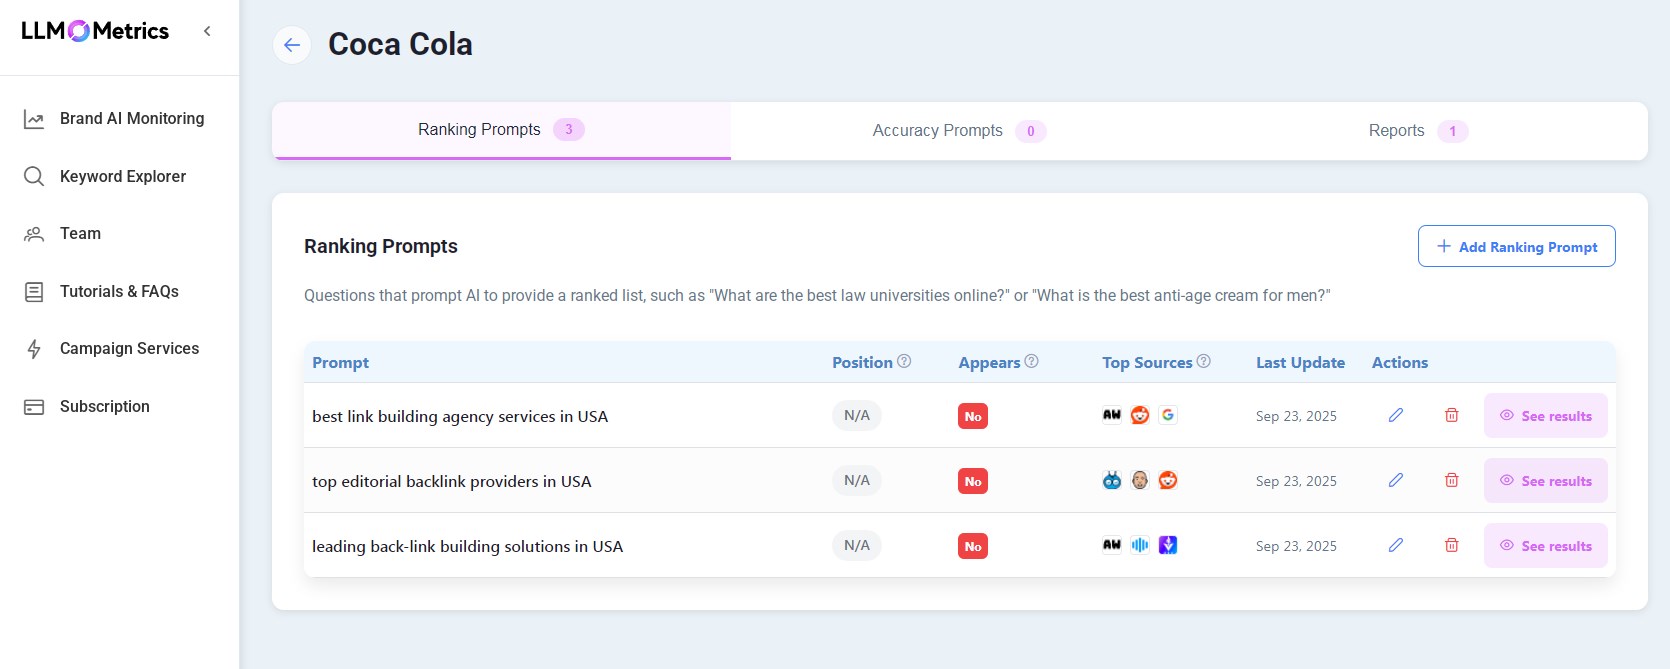Click prompt text 'leading back-link building solutions in USA'

point(468,547)
